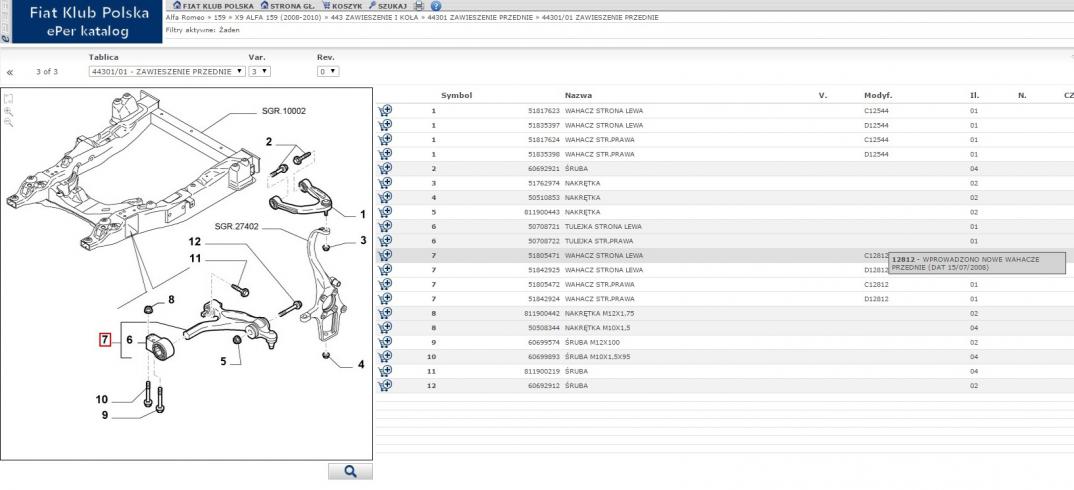Image resolution: width=1074 pixels, height=490 pixels.
Task: Open the Var. dropdown
Action: (259, 71)
